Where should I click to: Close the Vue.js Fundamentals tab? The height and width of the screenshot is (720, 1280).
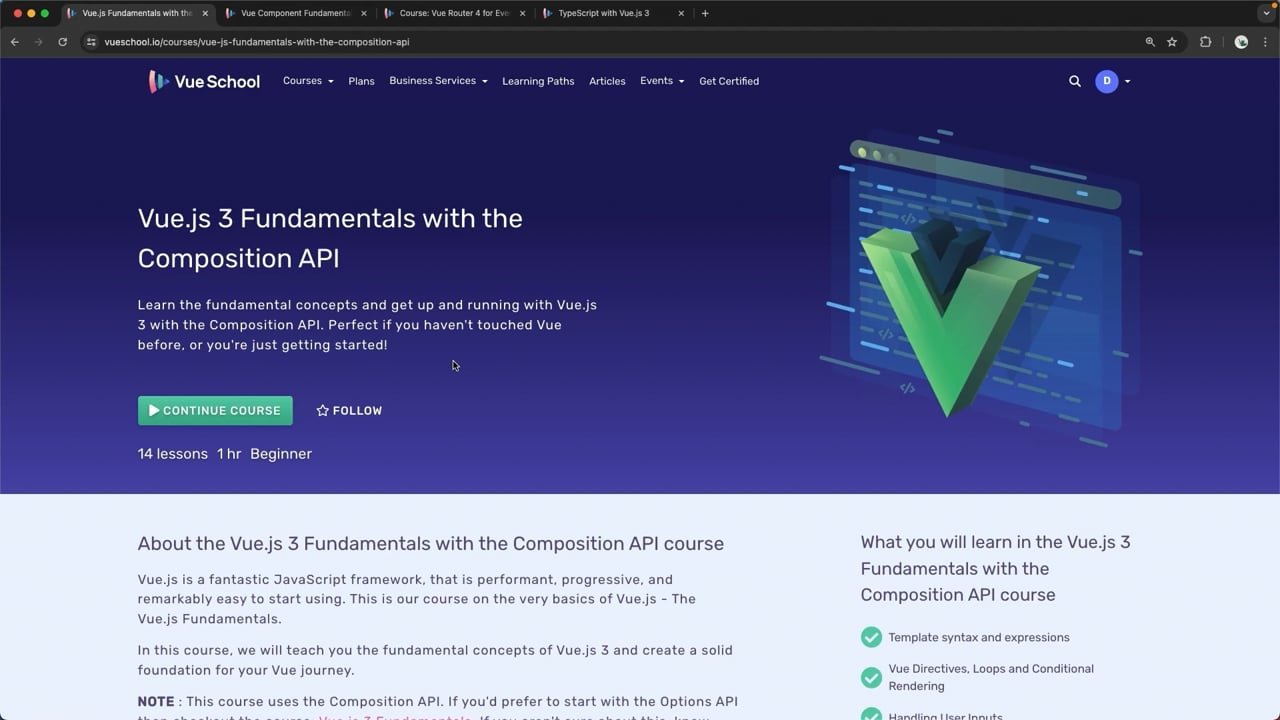point(206,13)
